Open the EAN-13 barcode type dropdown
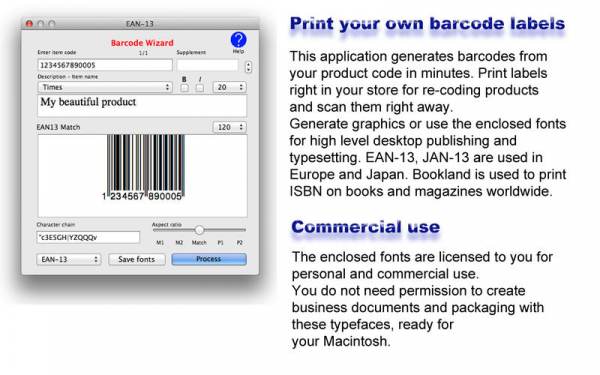The height and width of the screenshot is (375, 600). [x=69, y=259]
